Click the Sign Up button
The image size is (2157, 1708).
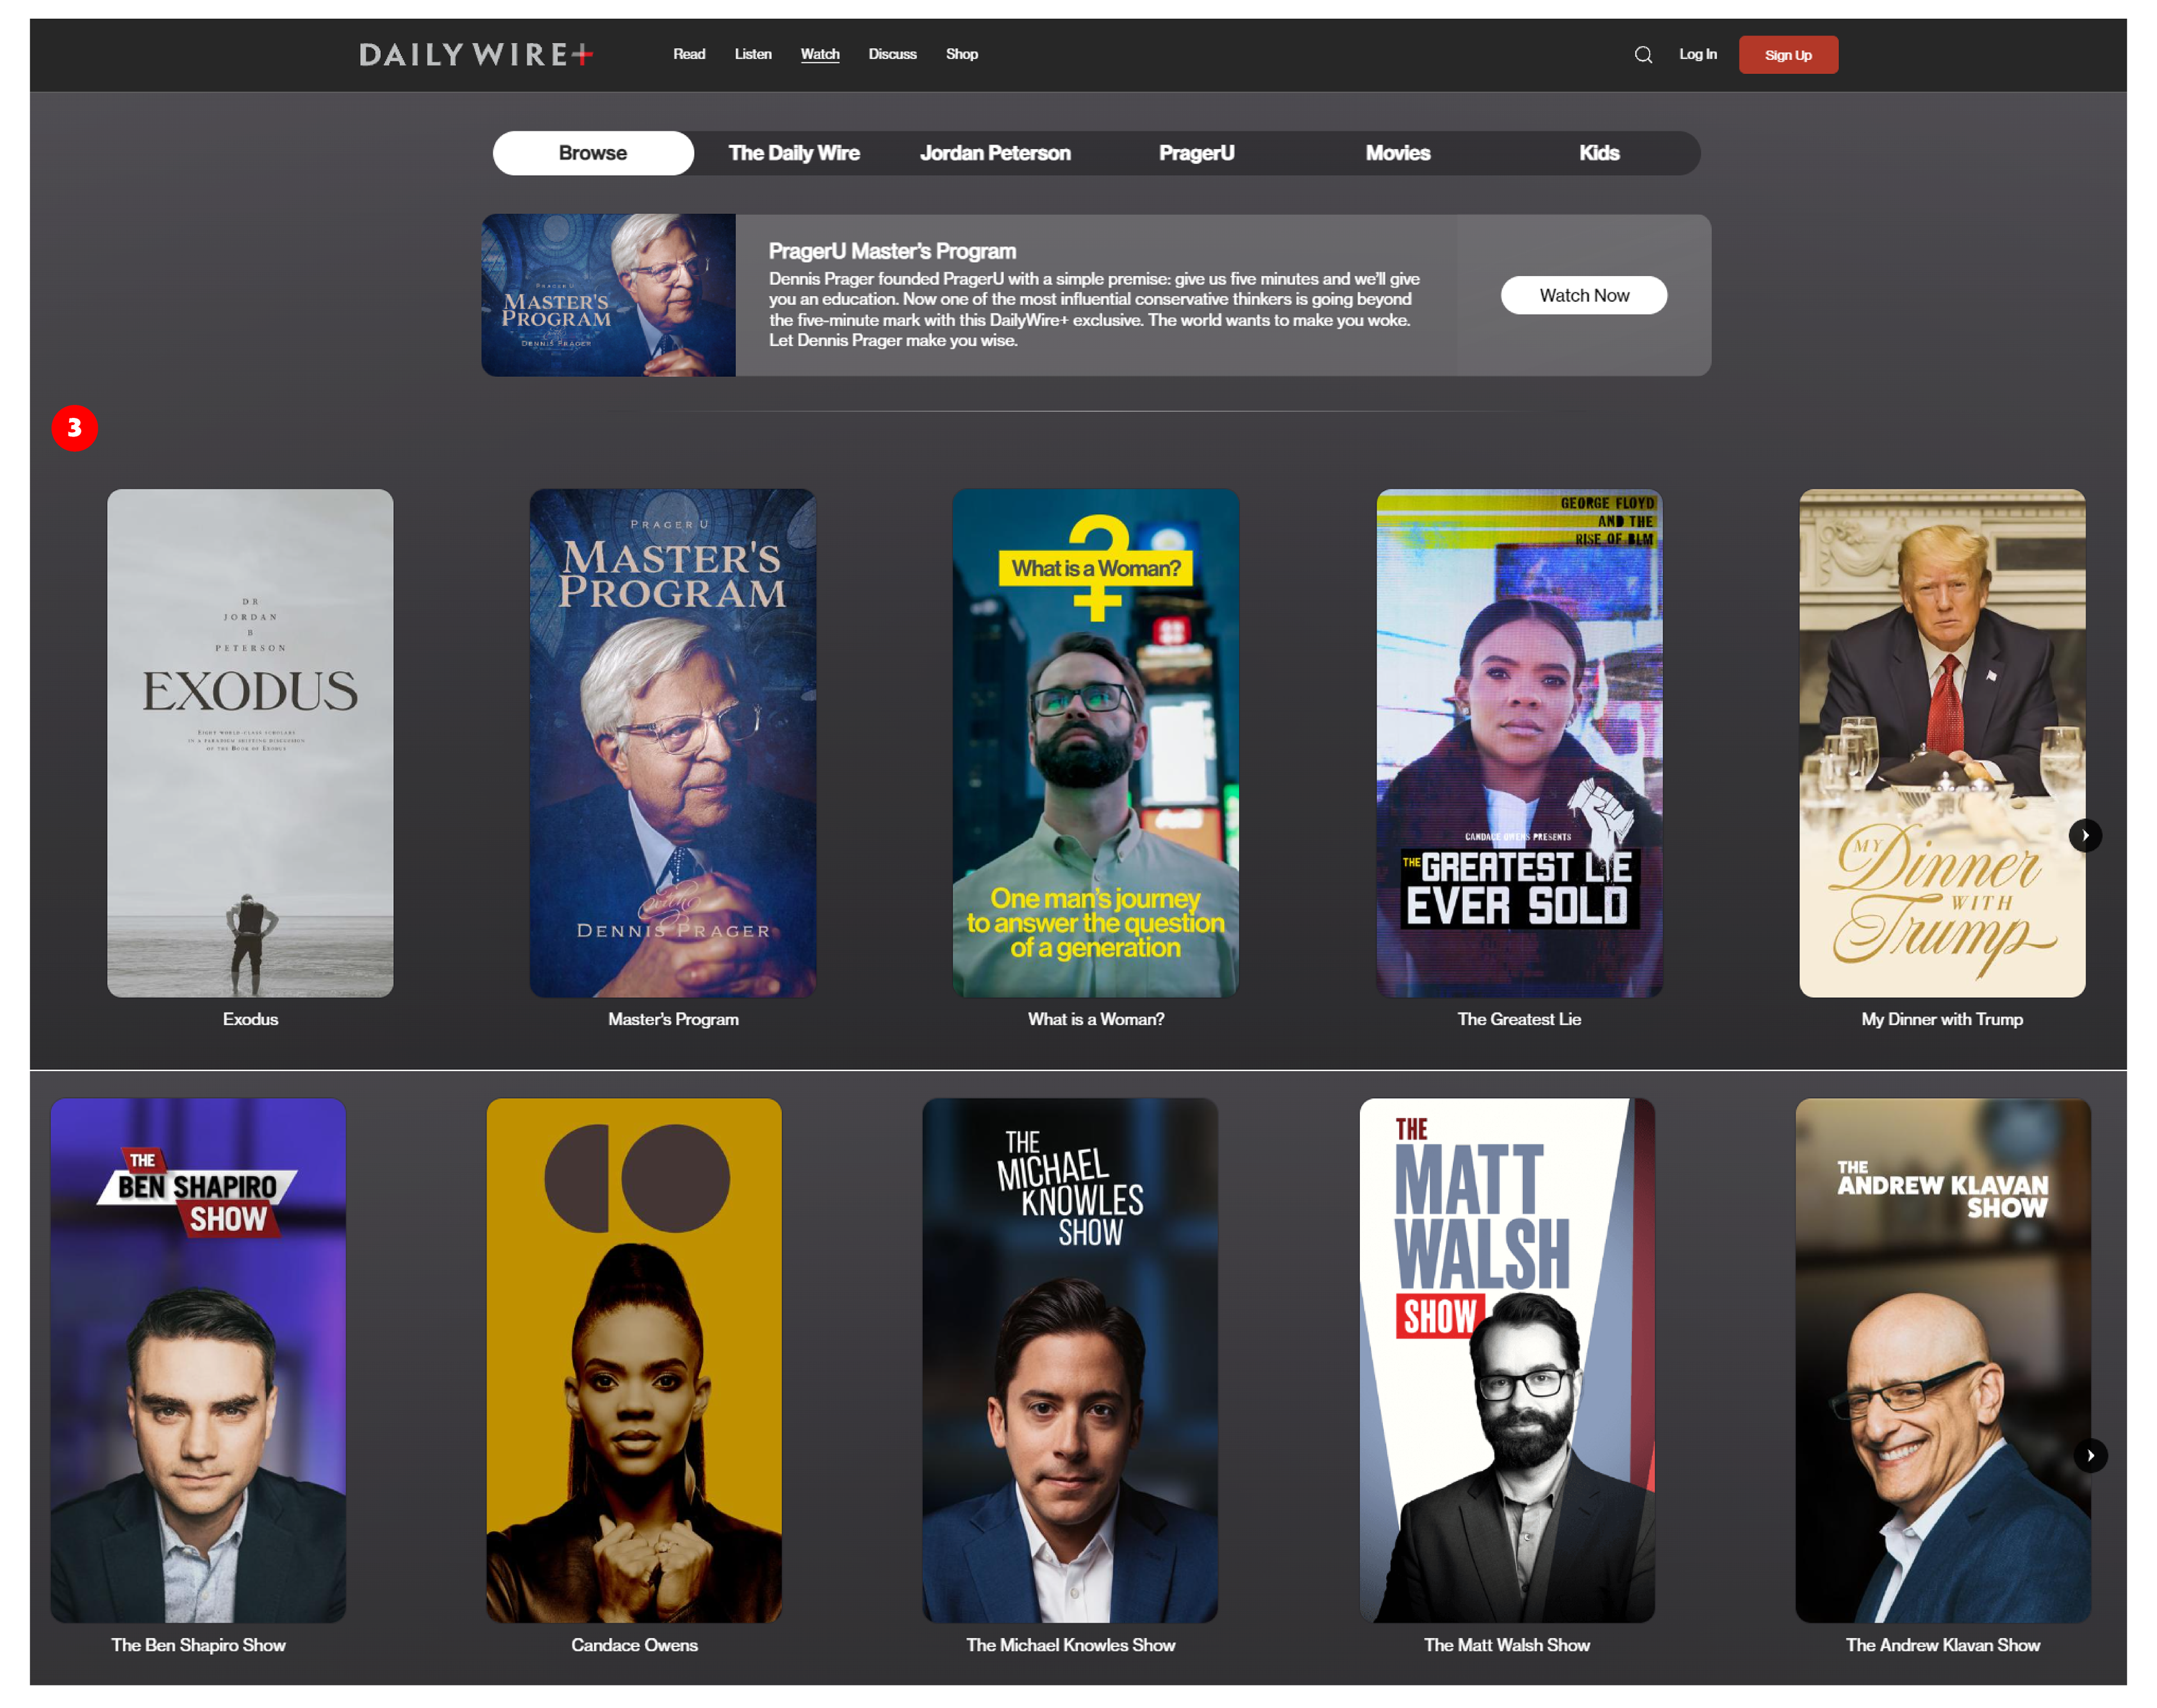(x=1788, y=55)
